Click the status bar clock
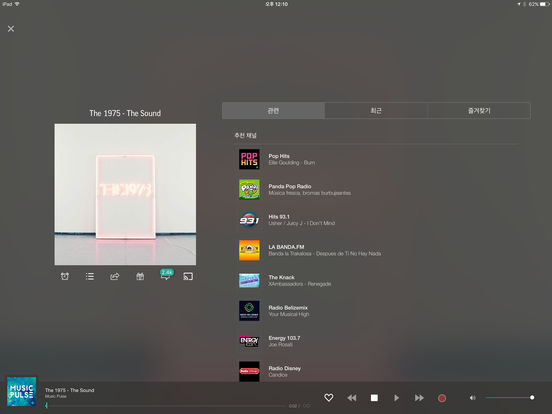Viewport: 552px width, 414px height. (277, 4)
